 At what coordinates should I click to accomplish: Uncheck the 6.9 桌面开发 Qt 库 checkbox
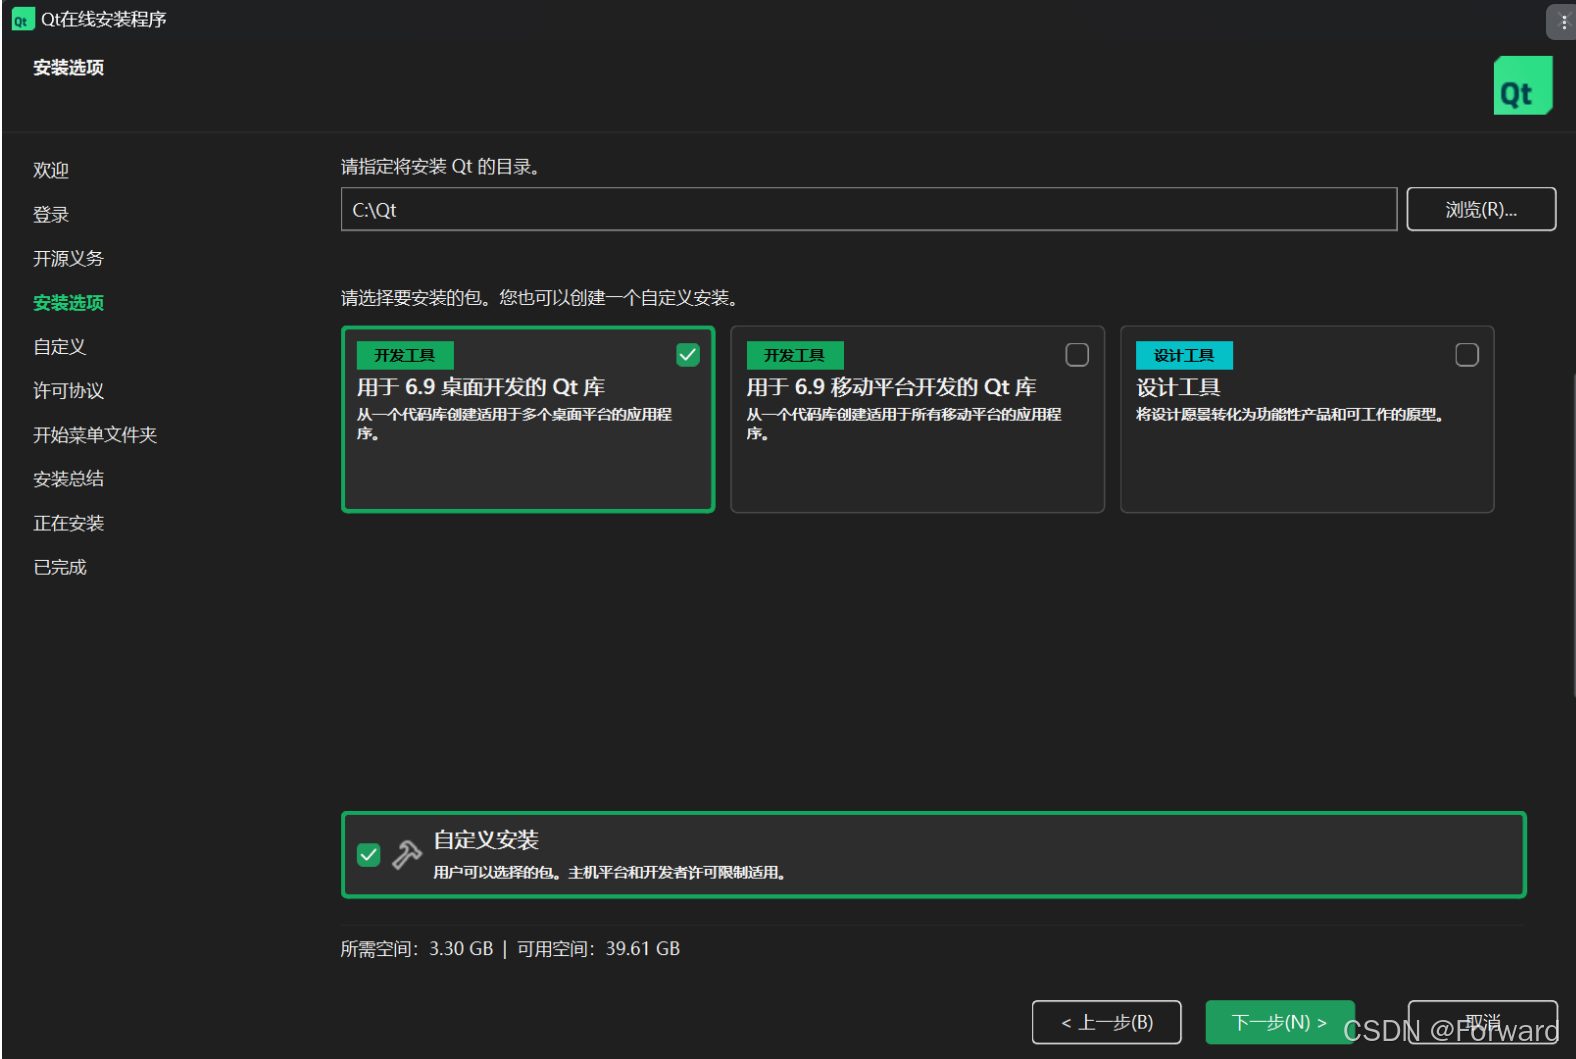click(x=688, y=355)
